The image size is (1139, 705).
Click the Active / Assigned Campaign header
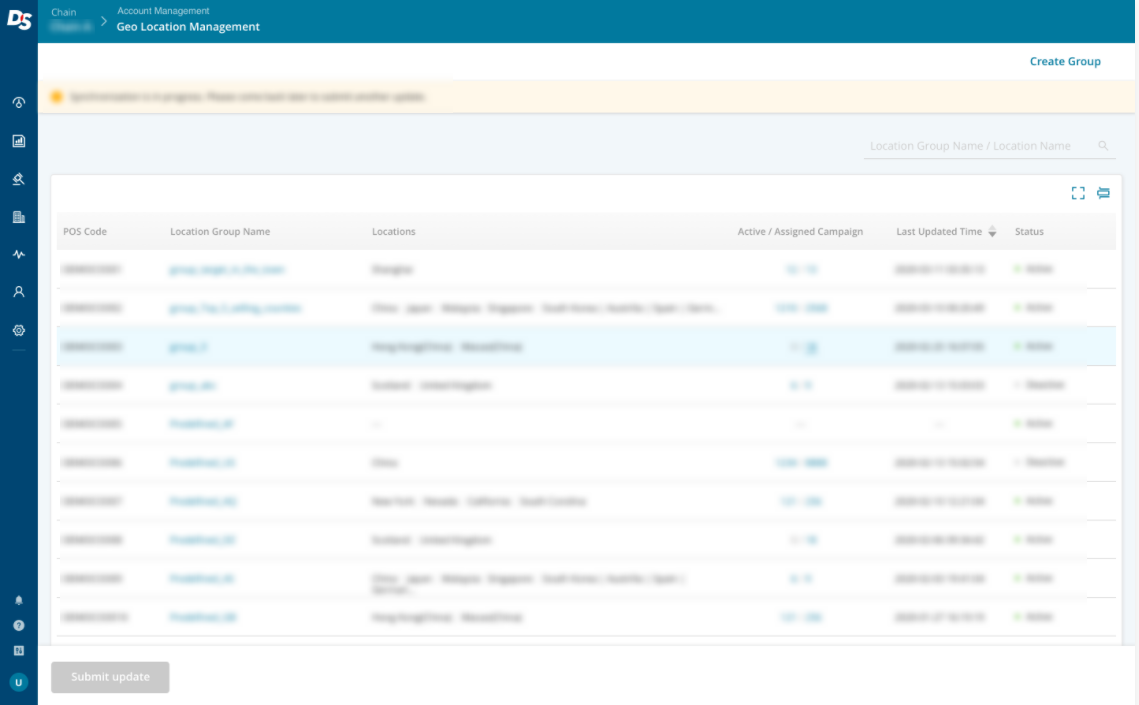coord(800,232)
